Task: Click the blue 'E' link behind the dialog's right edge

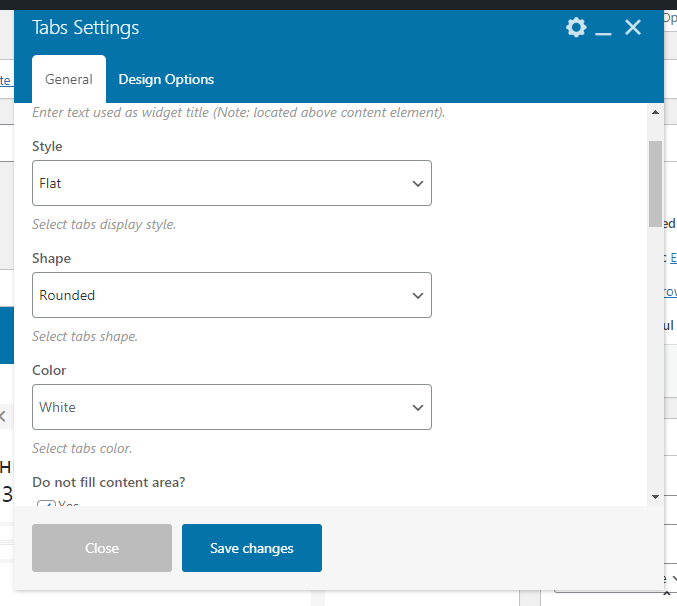Action: point(673,258)
